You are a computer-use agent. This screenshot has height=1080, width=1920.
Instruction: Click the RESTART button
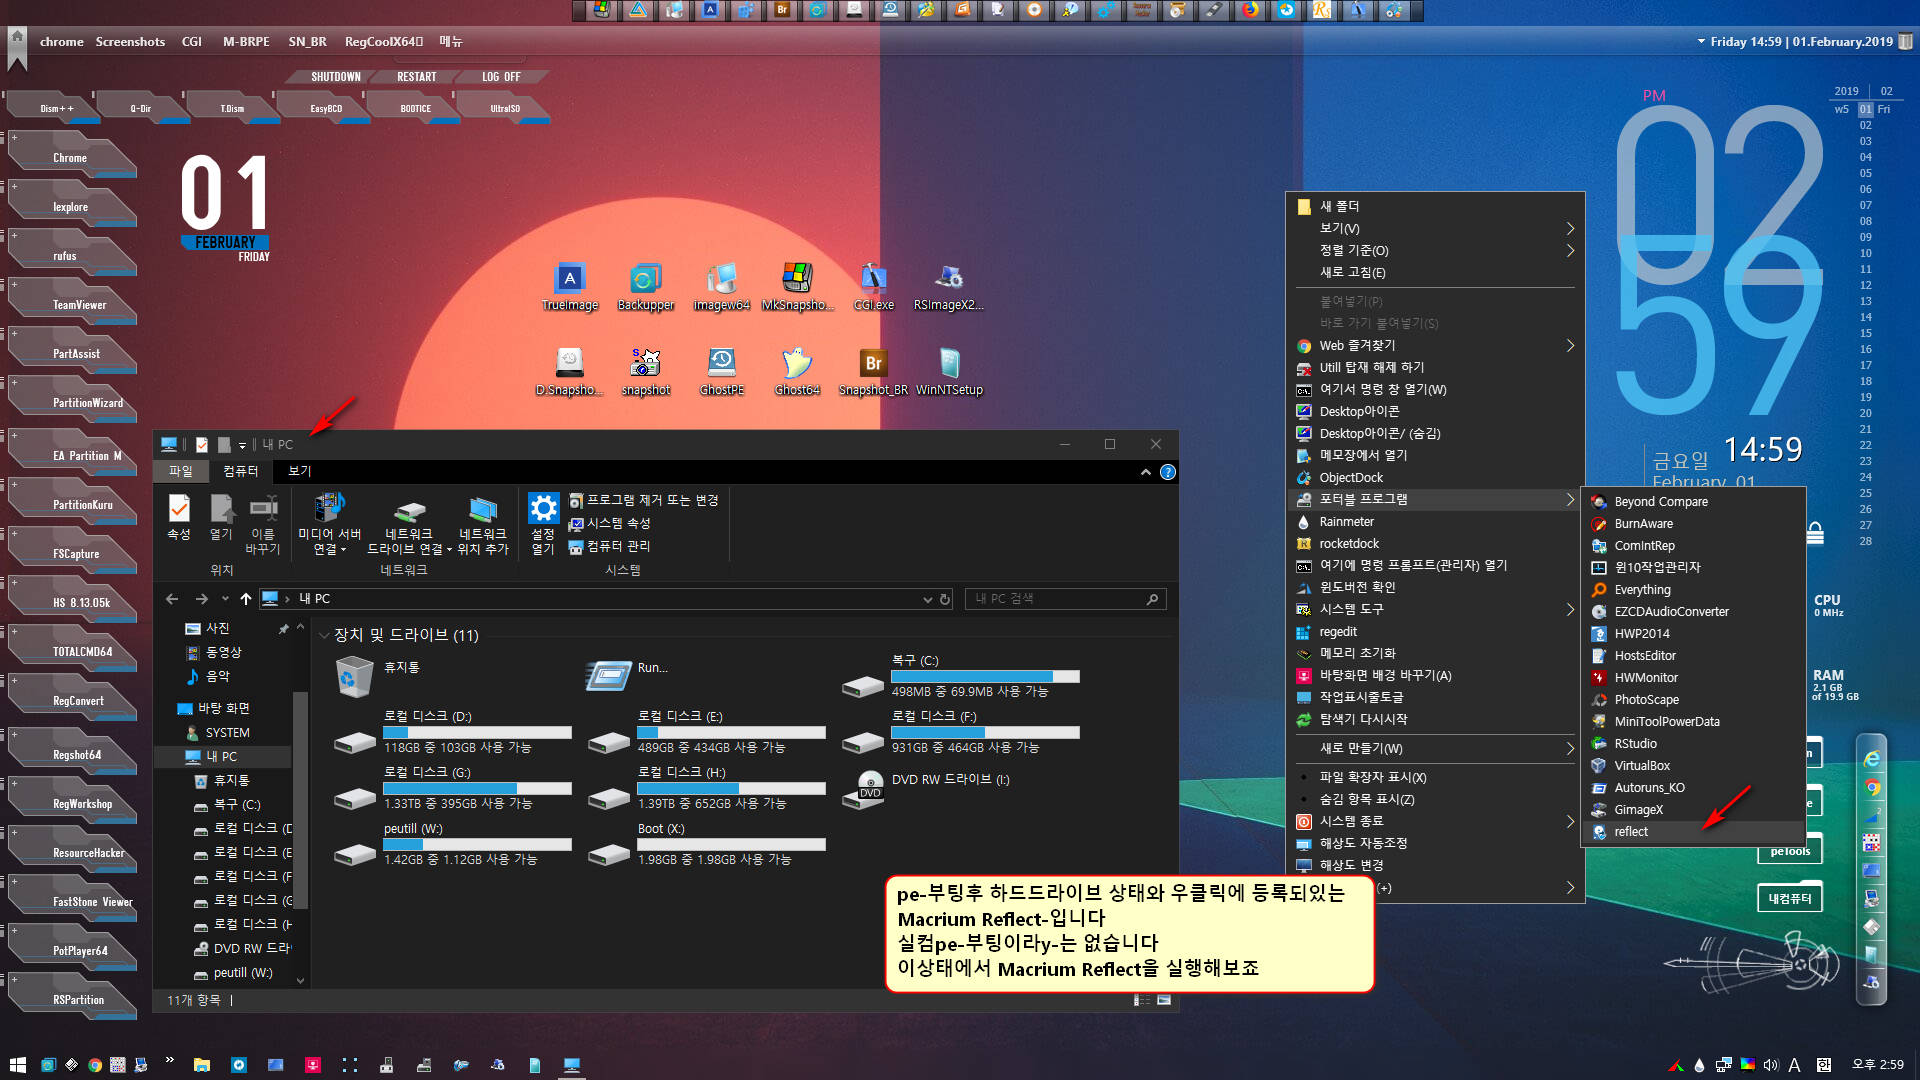point(417,77)
